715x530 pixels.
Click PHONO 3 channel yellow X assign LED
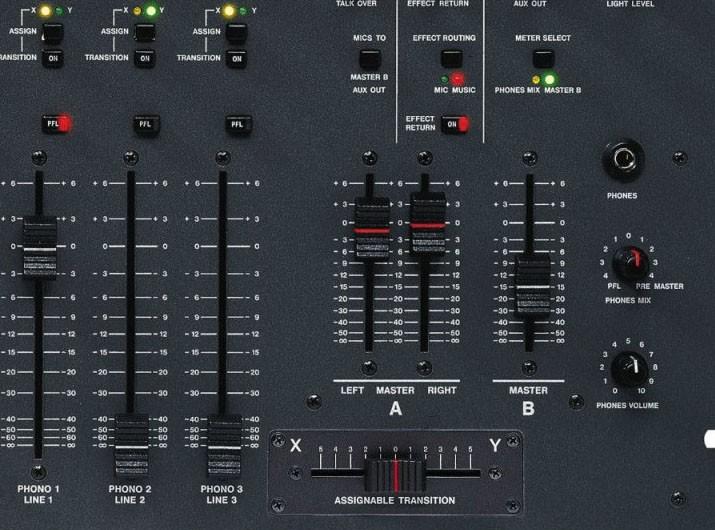(x=229, y=11)
